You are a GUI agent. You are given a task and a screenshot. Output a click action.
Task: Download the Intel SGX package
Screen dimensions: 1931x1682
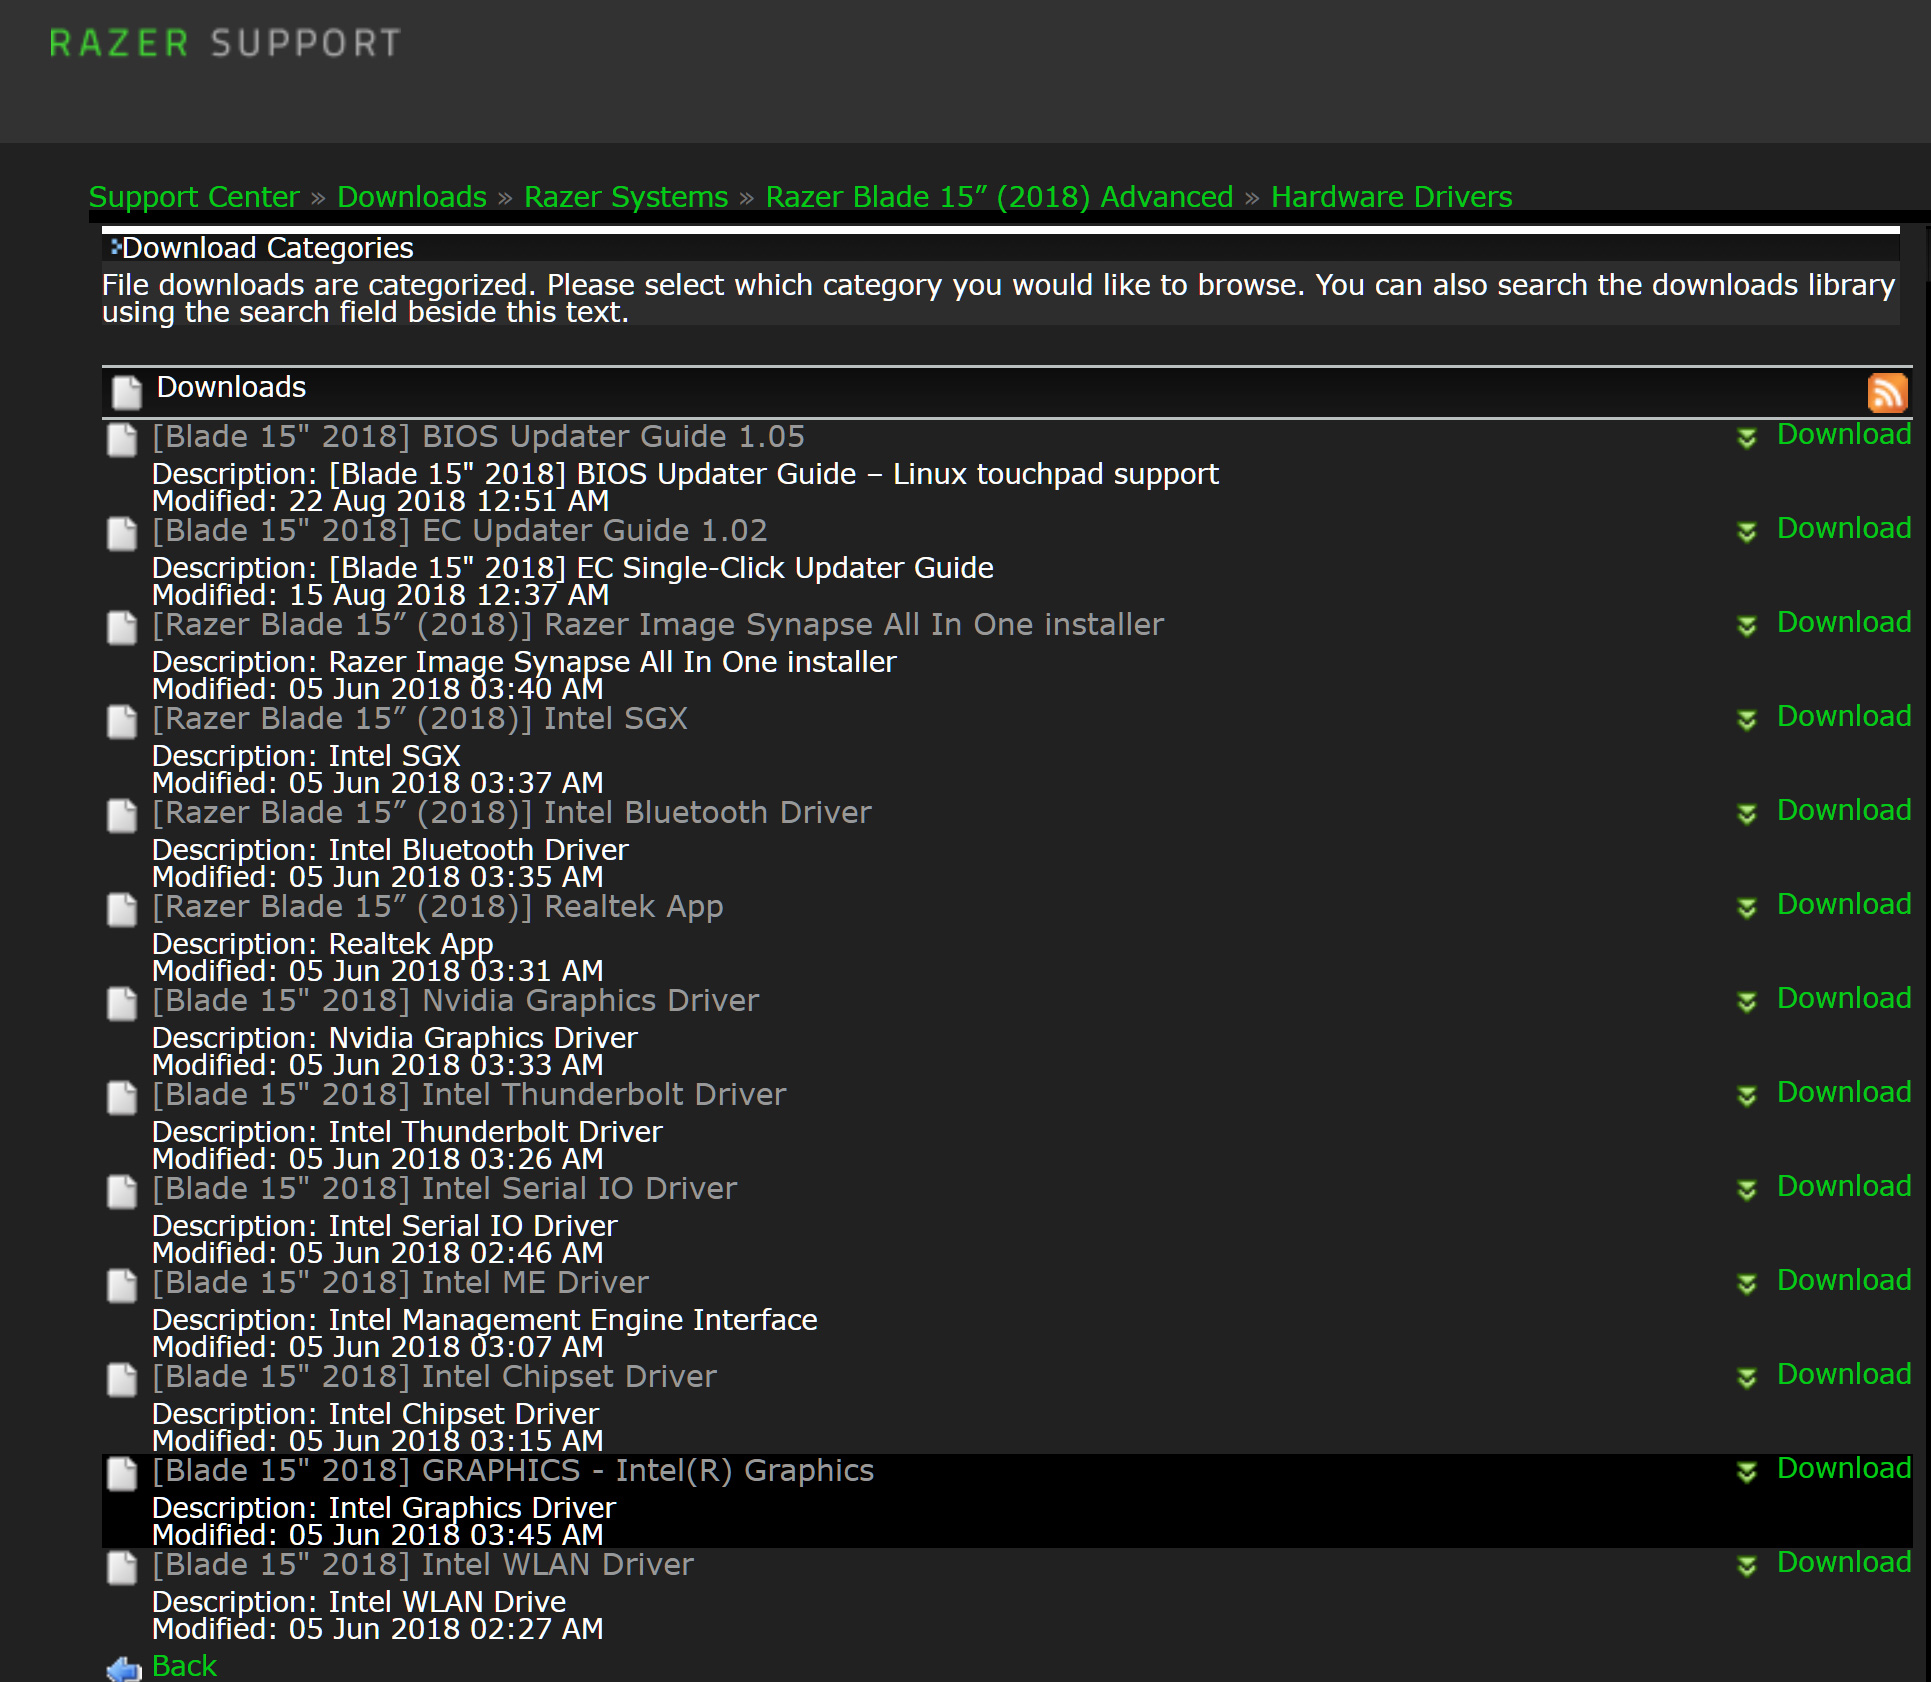(x=1844, y=716)
